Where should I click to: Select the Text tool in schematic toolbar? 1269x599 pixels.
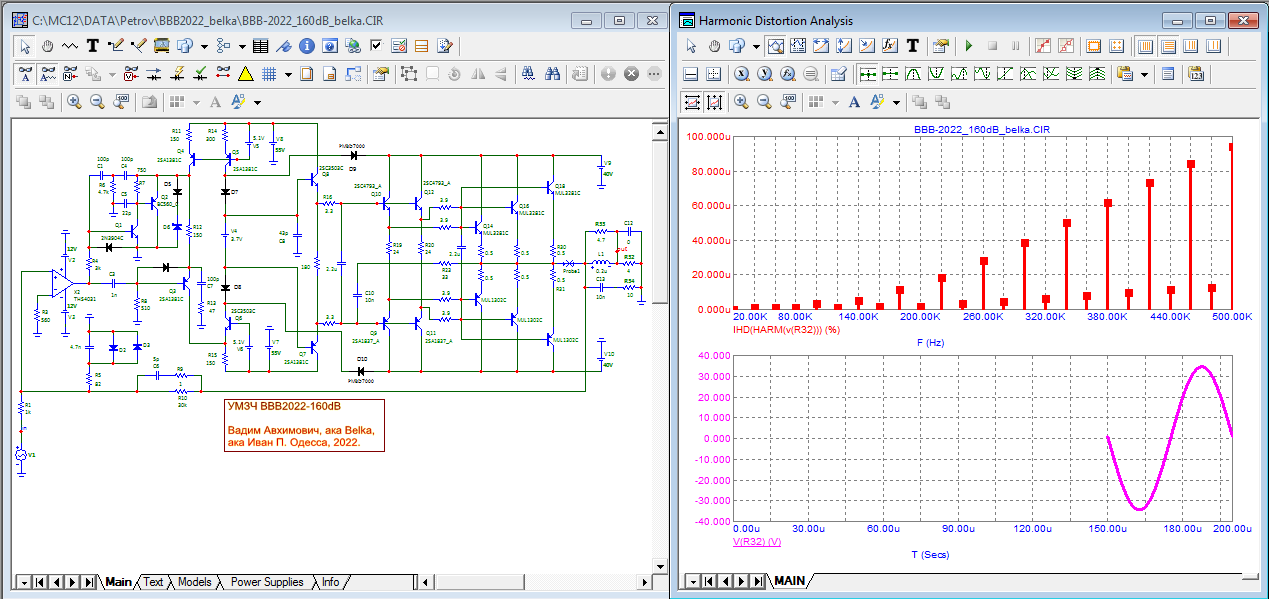coord(93,46)
